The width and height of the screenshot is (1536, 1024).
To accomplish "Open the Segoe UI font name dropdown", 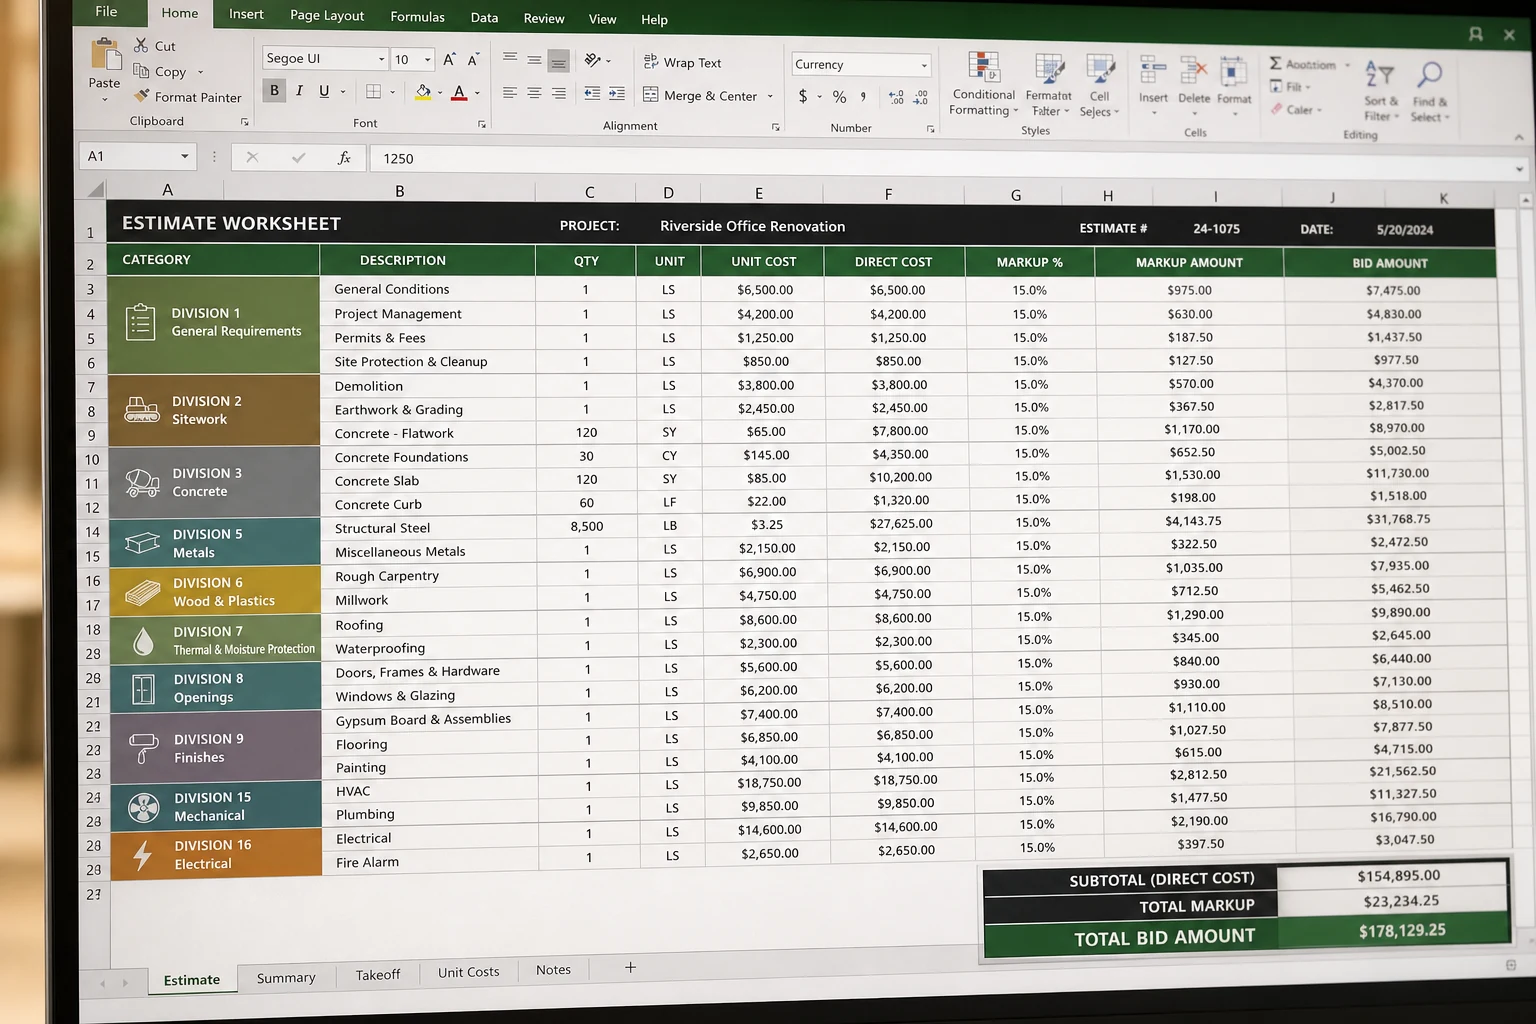I will (x=381, y=59).
